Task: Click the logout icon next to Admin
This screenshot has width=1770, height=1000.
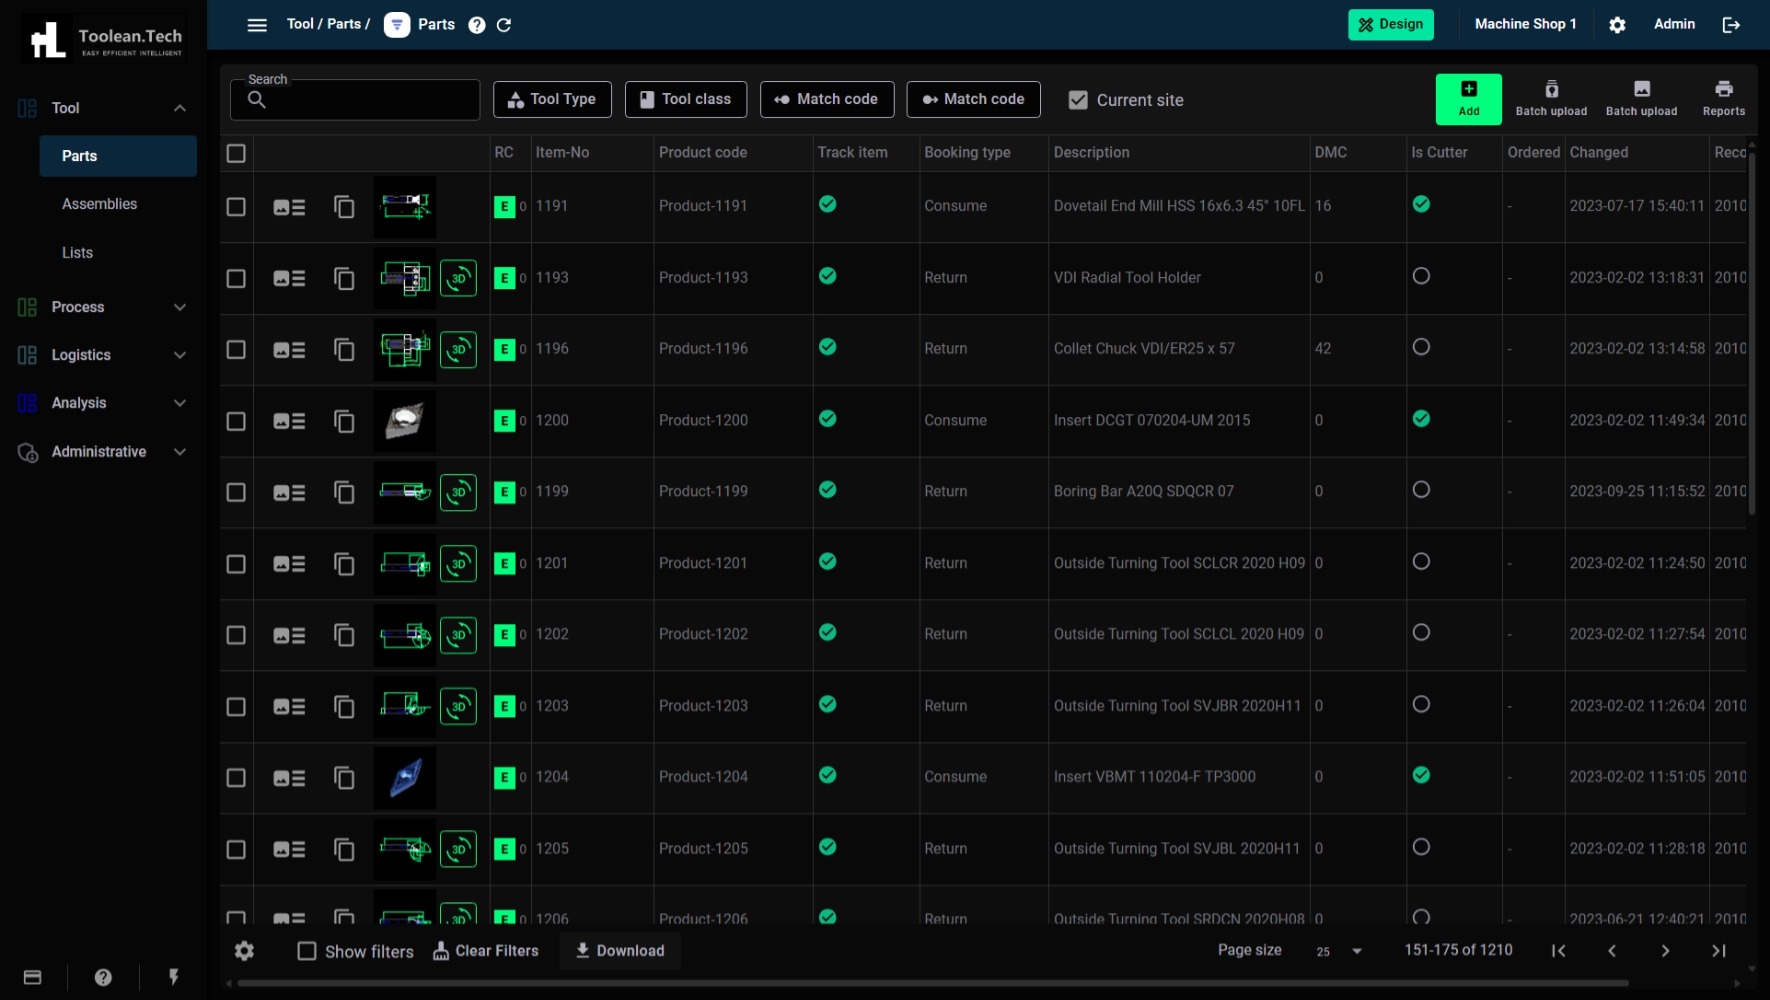Action: coord(1731,25)
